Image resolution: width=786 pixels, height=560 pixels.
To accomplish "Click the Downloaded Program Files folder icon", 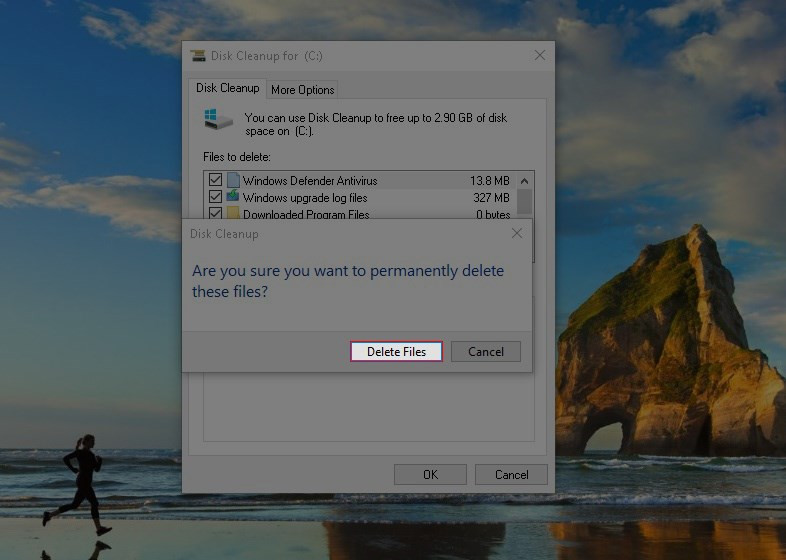I will tap(233, 213).
